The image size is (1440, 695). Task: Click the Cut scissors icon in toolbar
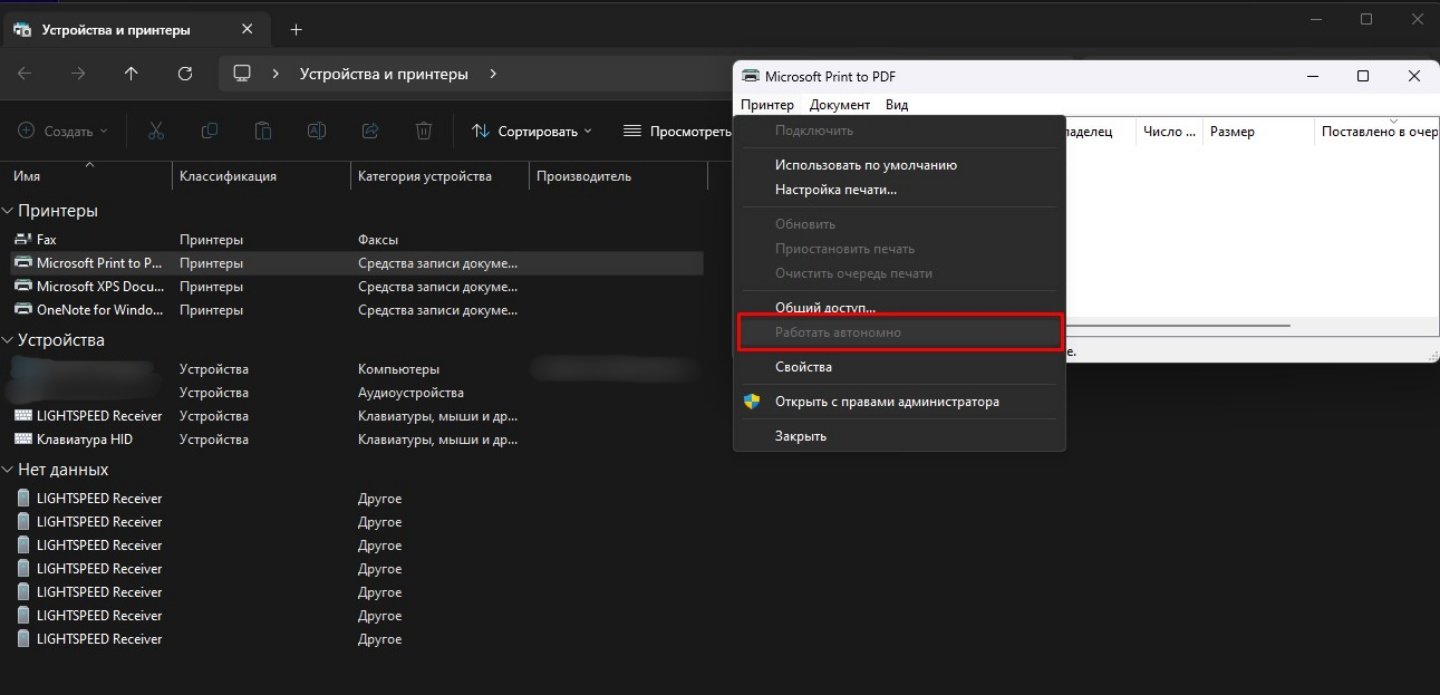(155, 131)
